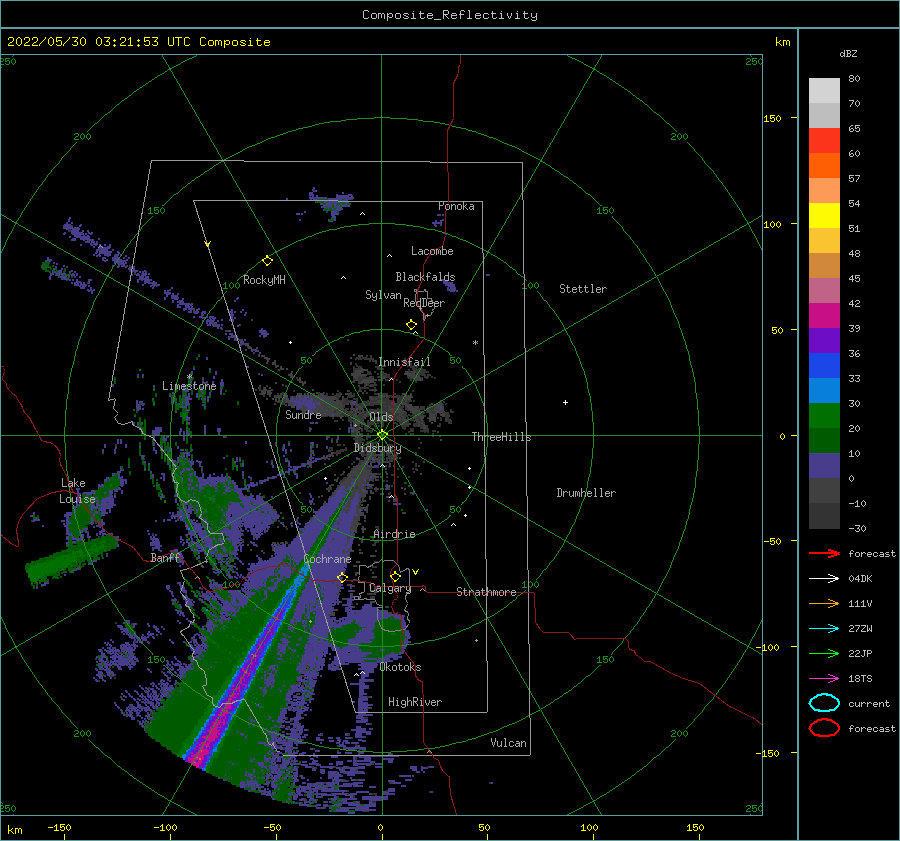Click the Banff town label
The image size is (900, 841).
tap(165, 558)
